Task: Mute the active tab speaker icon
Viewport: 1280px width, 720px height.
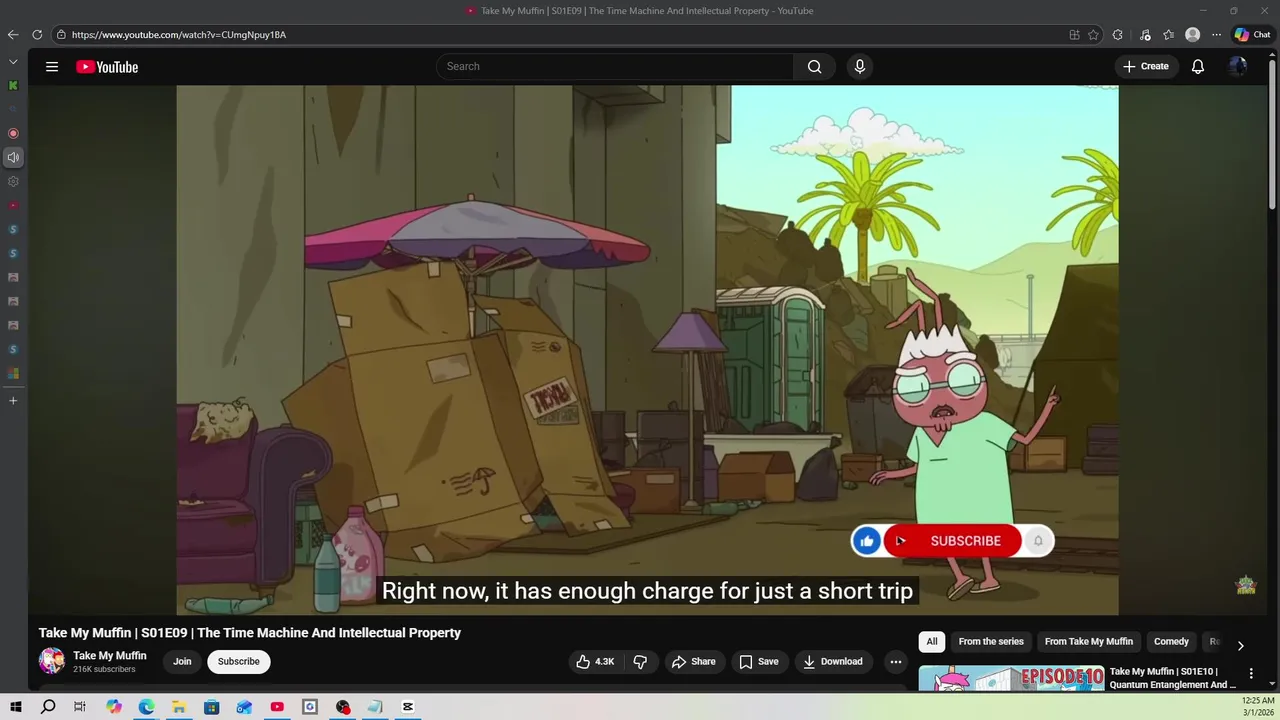Action: 13,157
